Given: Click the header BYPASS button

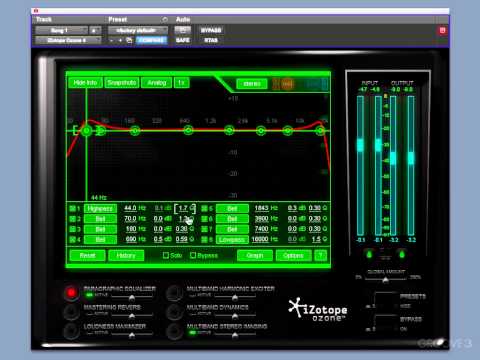Looking at the screenshot, I should [x=211, y=30].
